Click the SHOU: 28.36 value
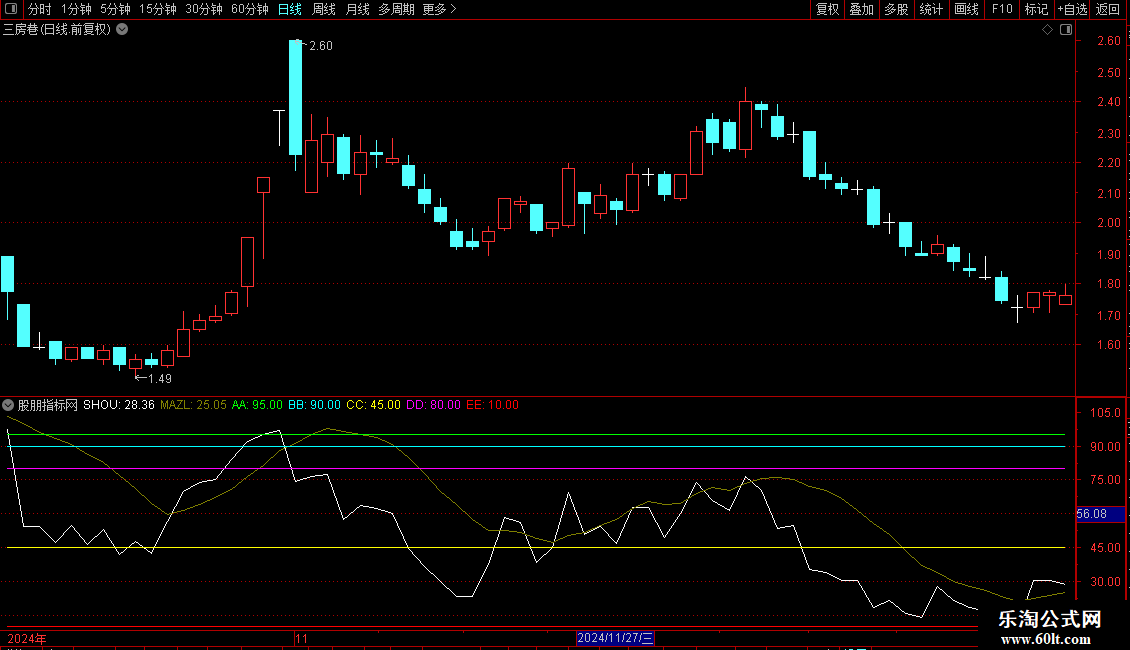This screenshot has width=1130, height=650. pyautogui.click(x=119, y=405)
